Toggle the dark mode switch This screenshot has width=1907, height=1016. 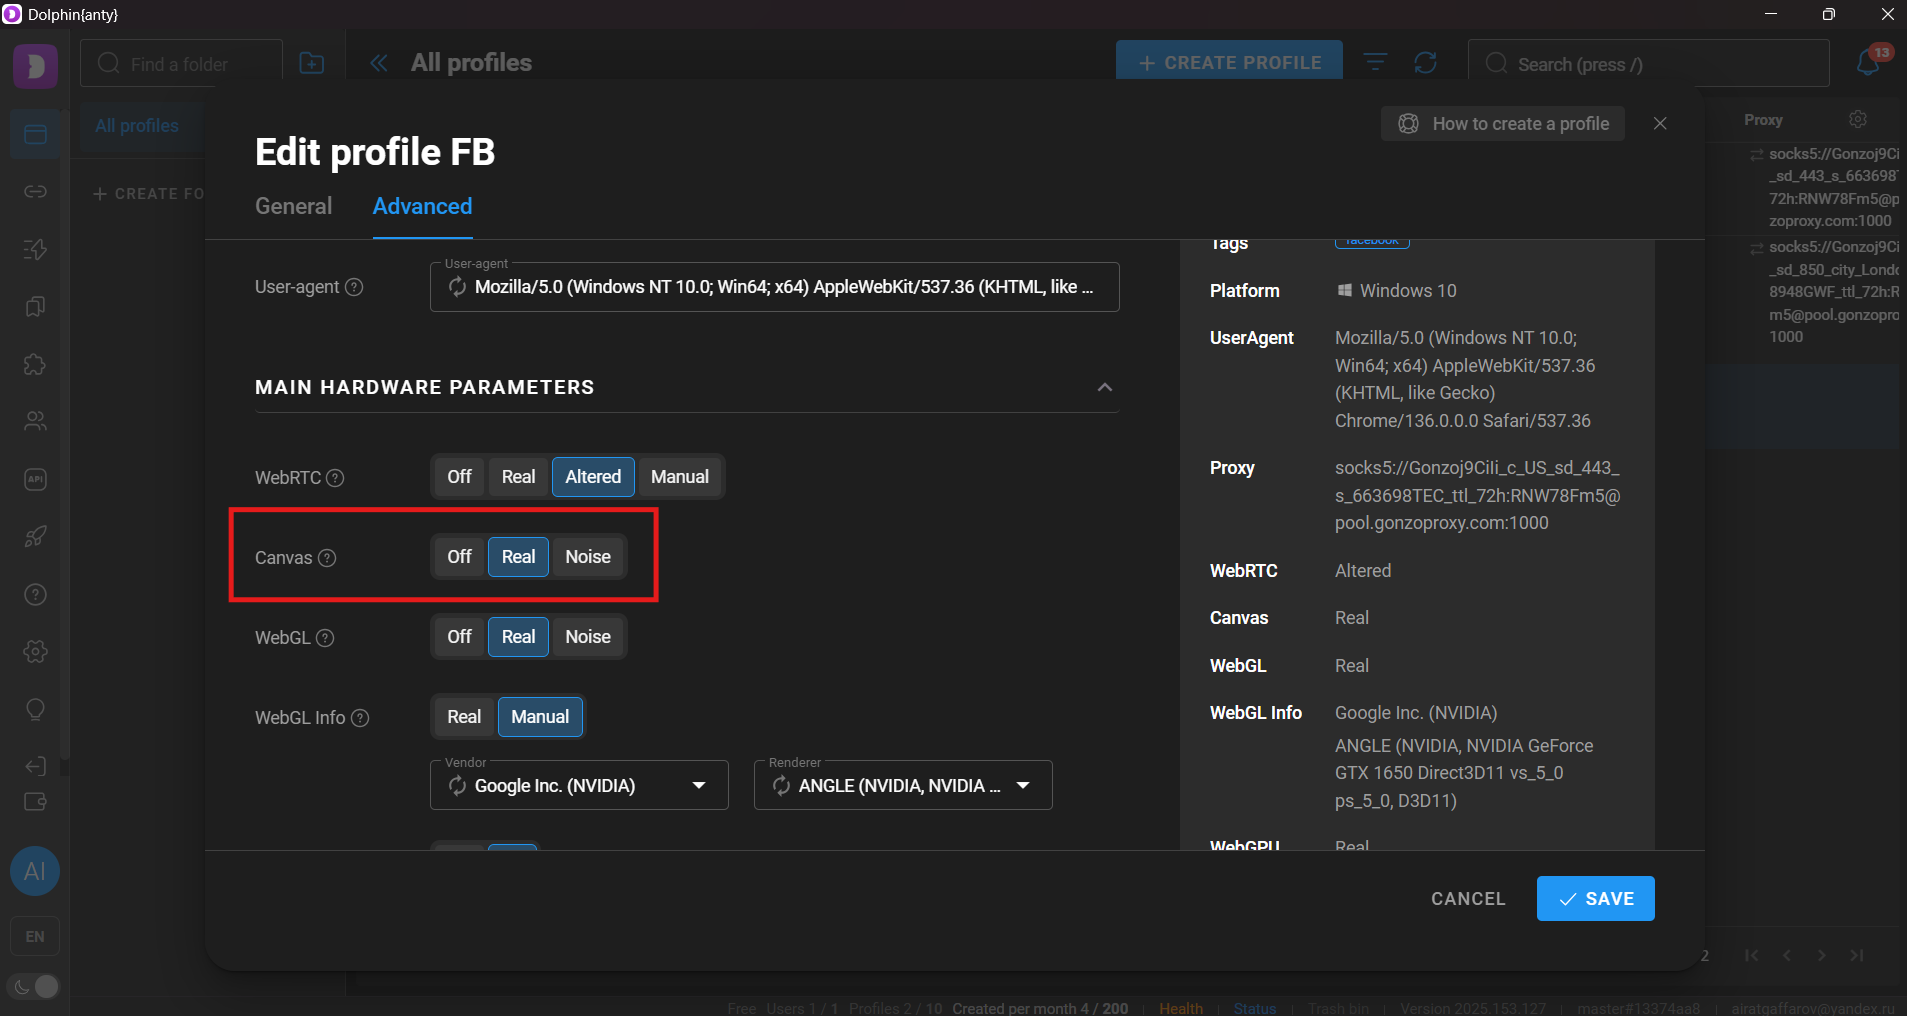35,987
